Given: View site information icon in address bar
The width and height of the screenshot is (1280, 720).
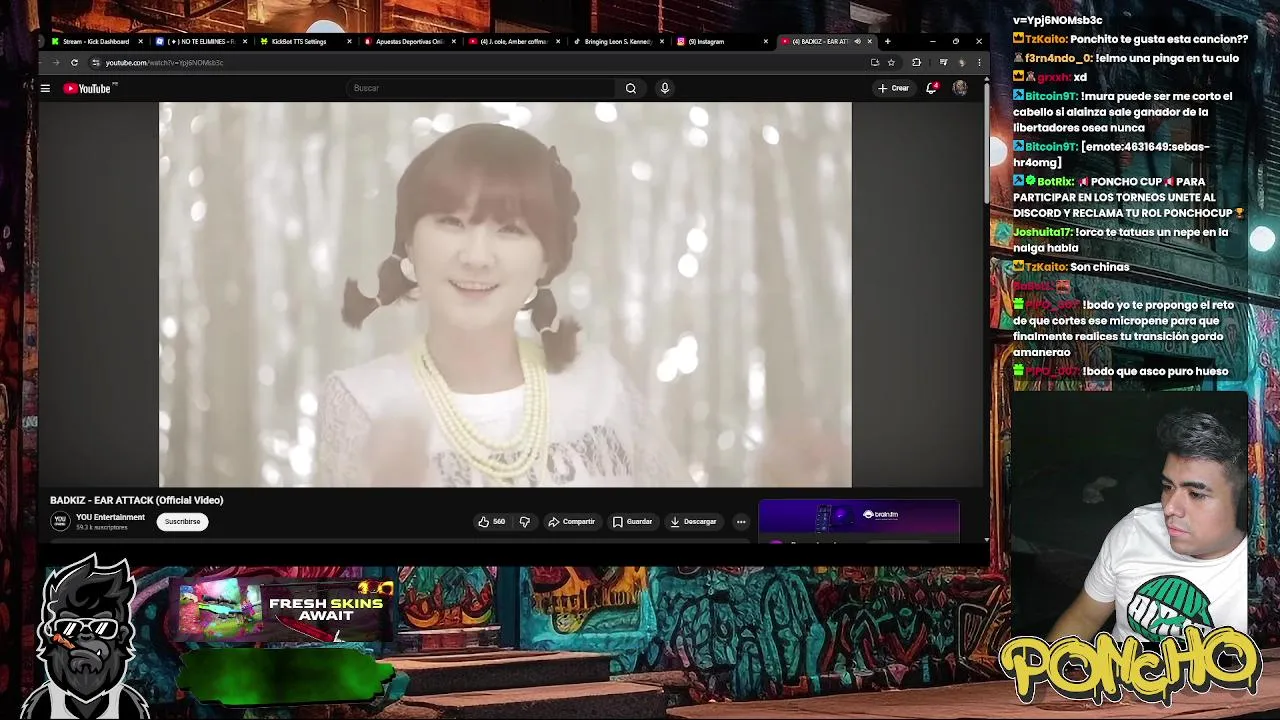Looking at the screenshot, I should tap(95, 62).
